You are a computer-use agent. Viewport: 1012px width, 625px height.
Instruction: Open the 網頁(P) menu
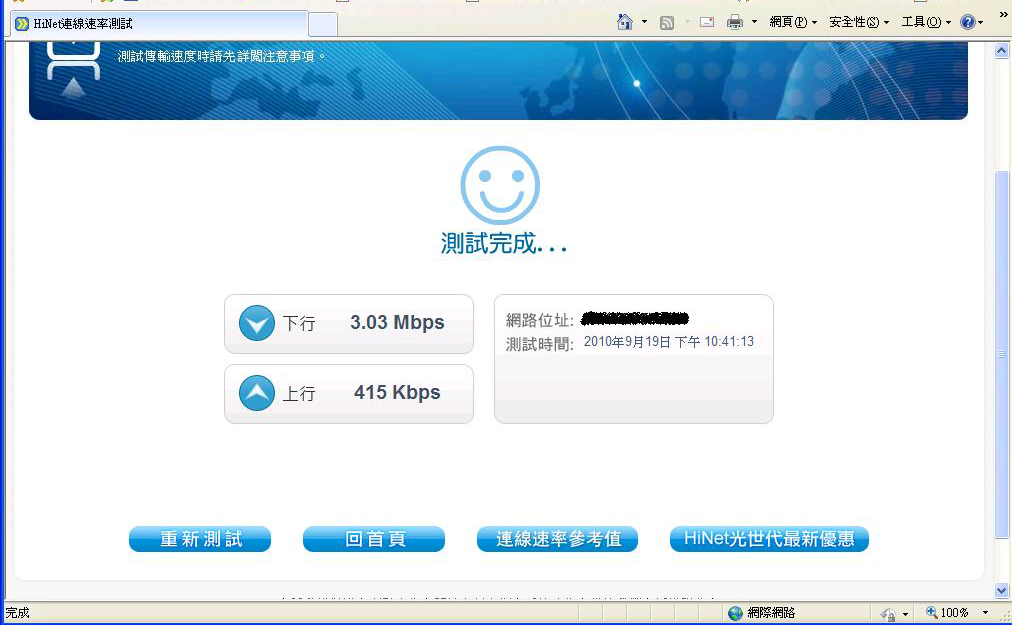(x=793, y=22)
